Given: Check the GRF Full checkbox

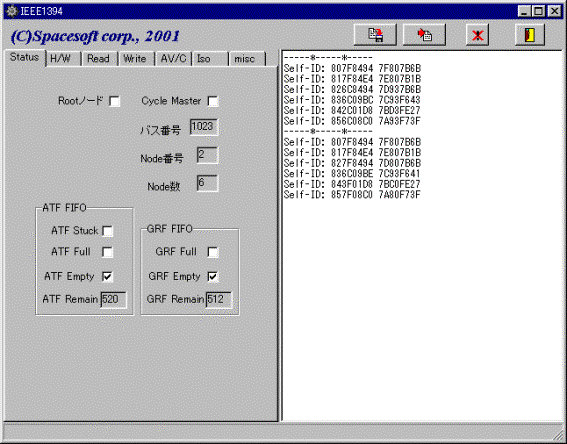Looking at the screenshot, I should point(213,252).
